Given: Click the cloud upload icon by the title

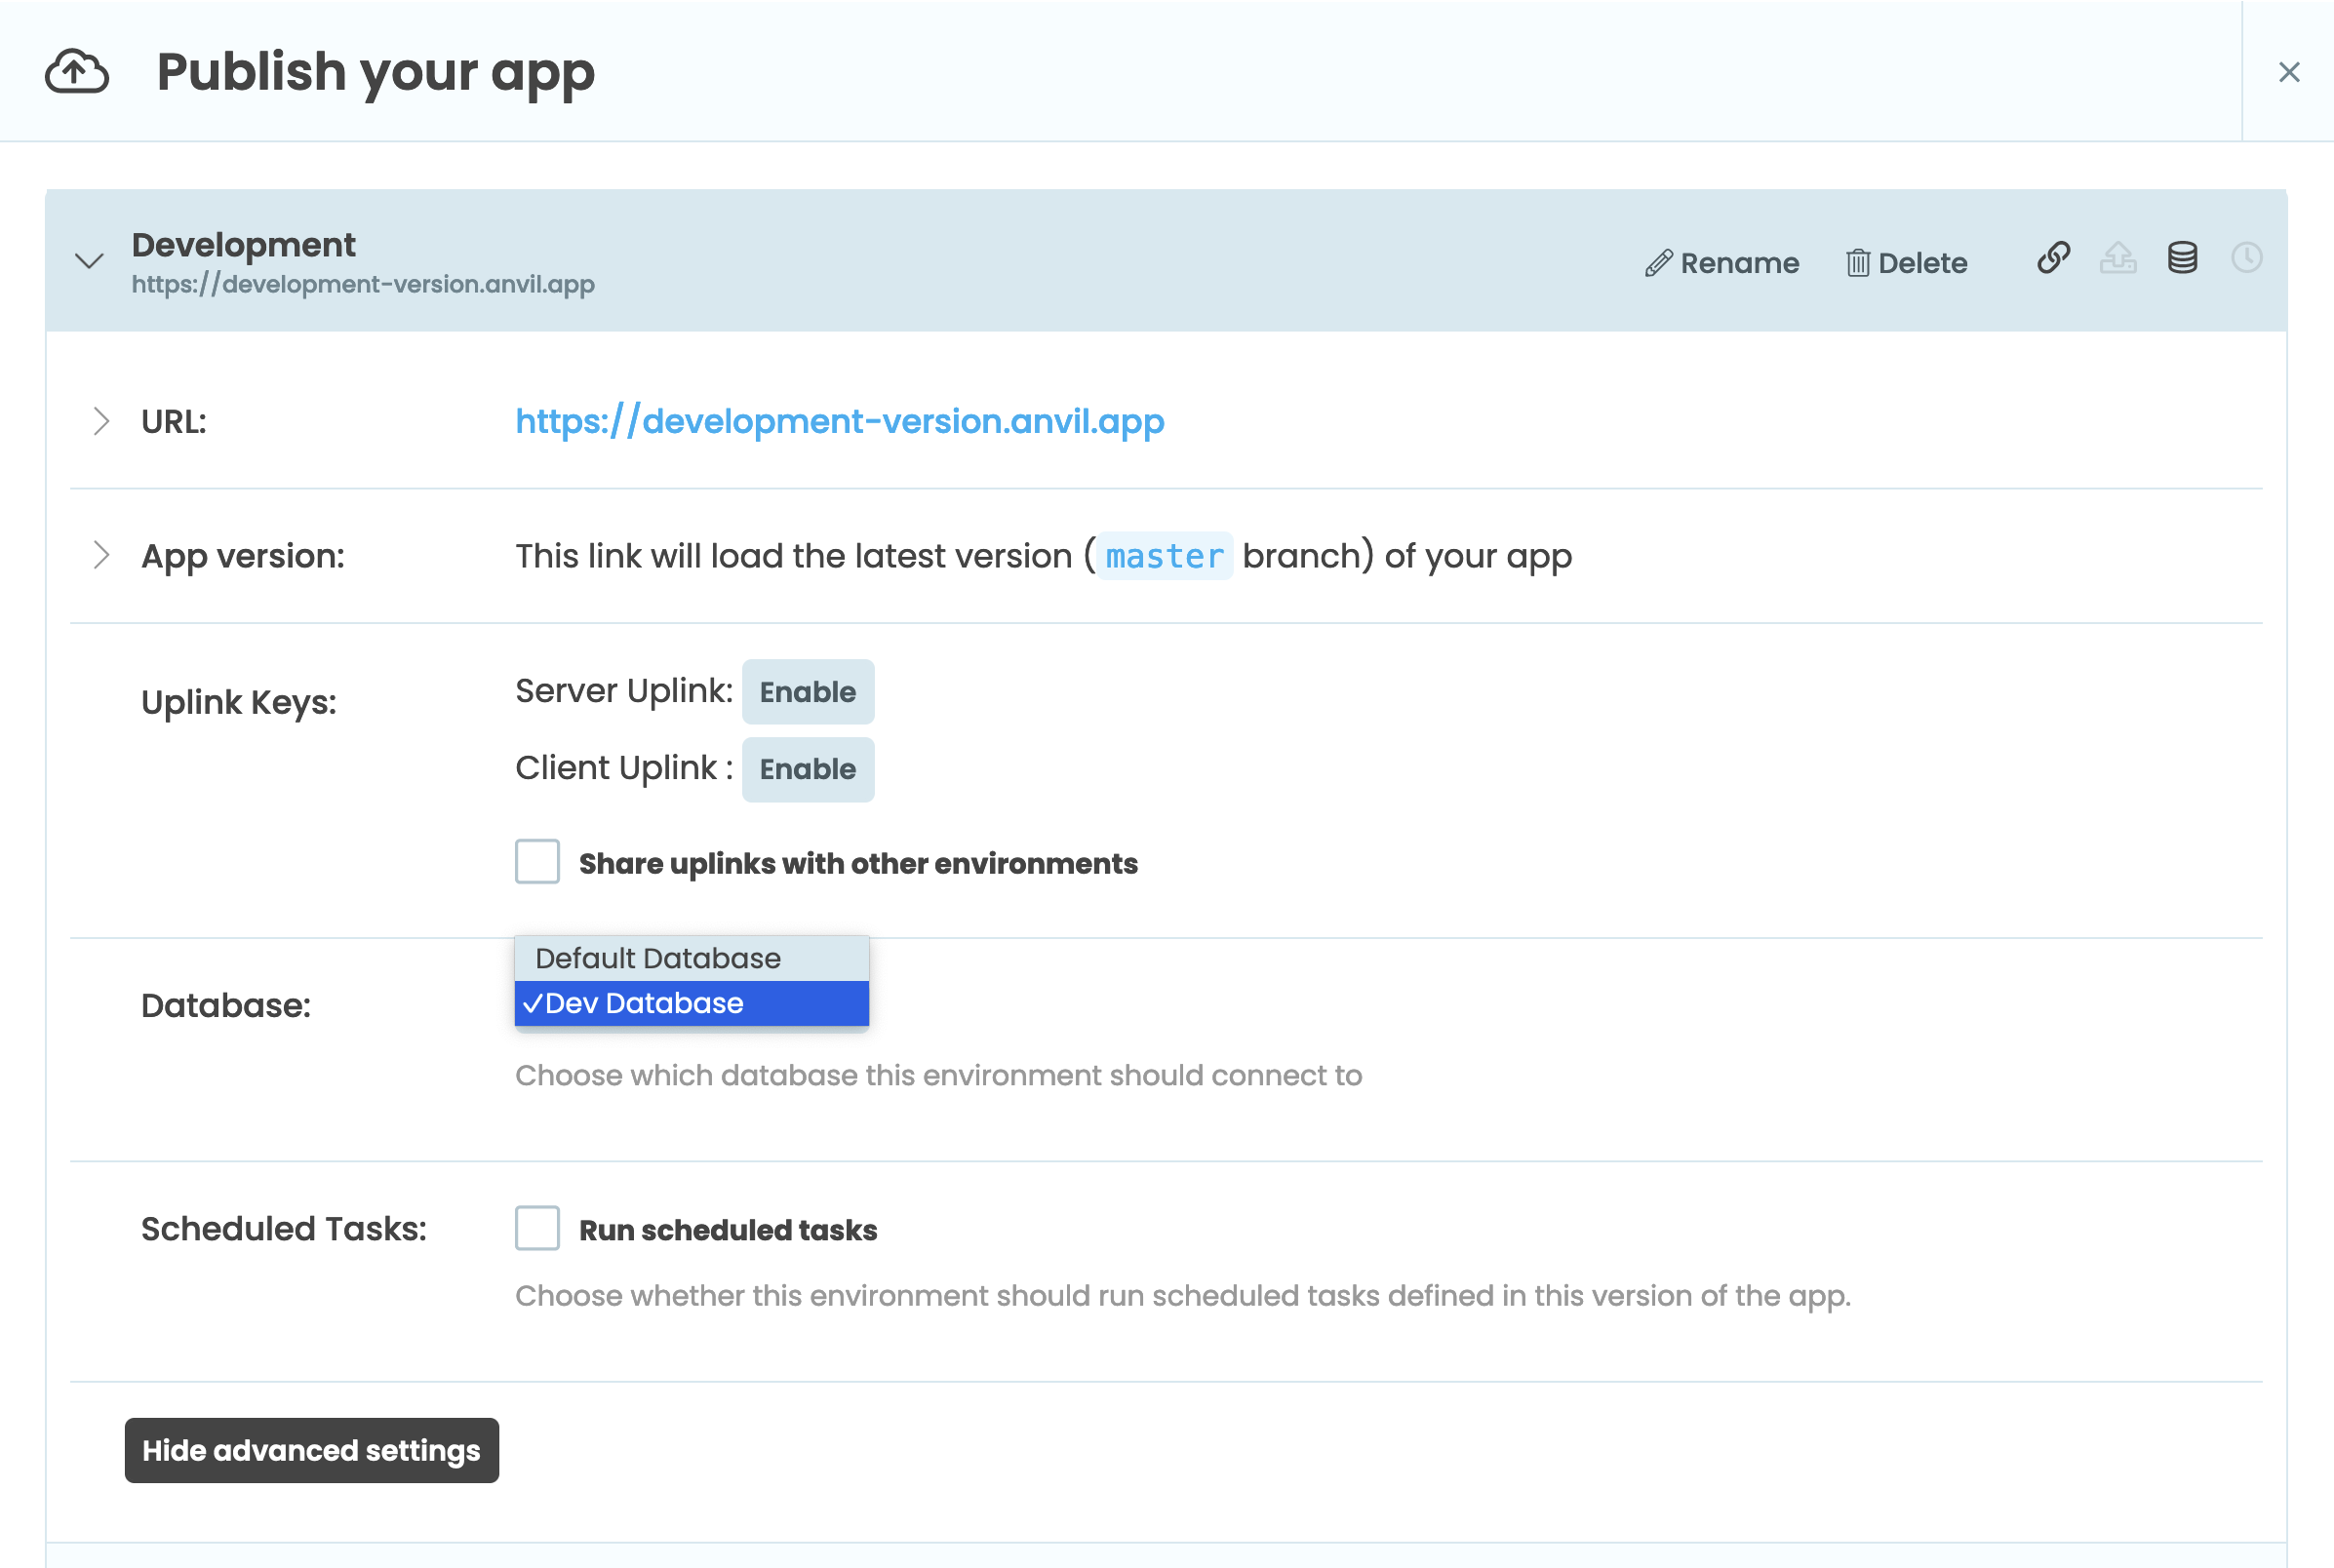Looking at the screenshot, I should pos(77,72).
